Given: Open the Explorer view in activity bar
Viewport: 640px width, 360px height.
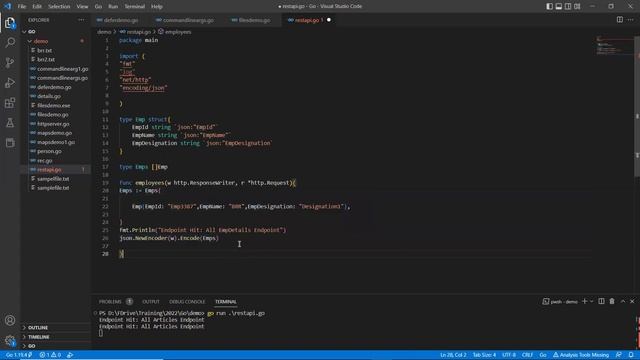Looking at the screenshot, I should pyautogui.click(x=10, y=23).
